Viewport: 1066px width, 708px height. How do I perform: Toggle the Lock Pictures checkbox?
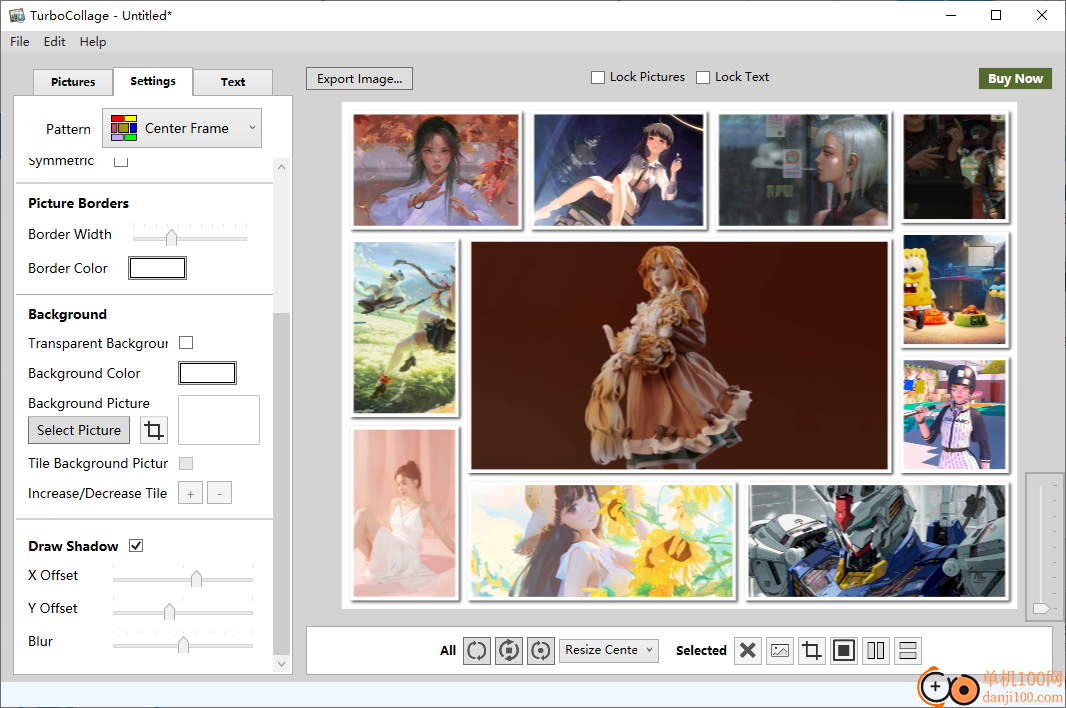[x=598, y=78]
